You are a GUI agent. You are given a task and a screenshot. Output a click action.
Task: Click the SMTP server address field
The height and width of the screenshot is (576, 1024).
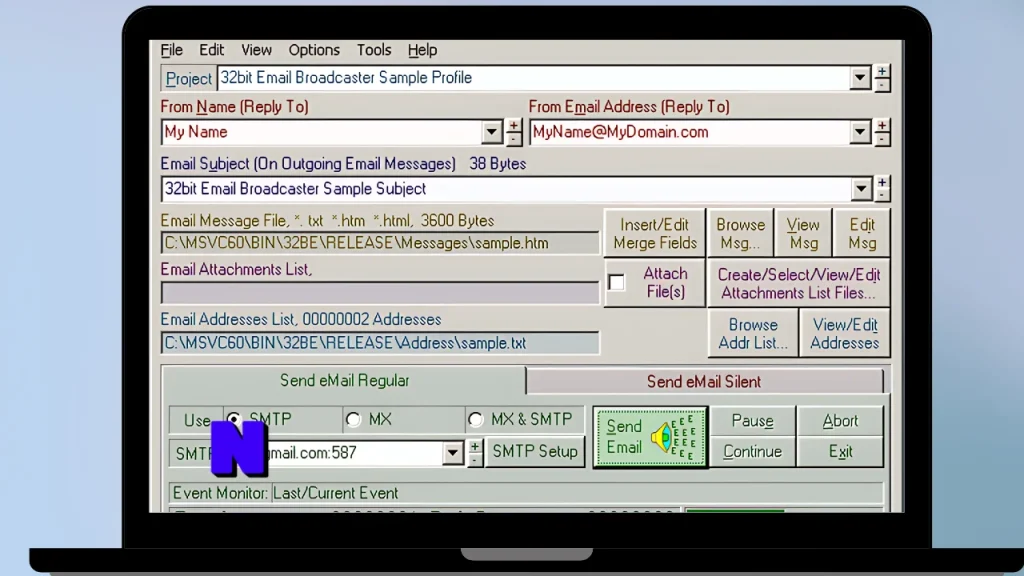pos(333,453)
